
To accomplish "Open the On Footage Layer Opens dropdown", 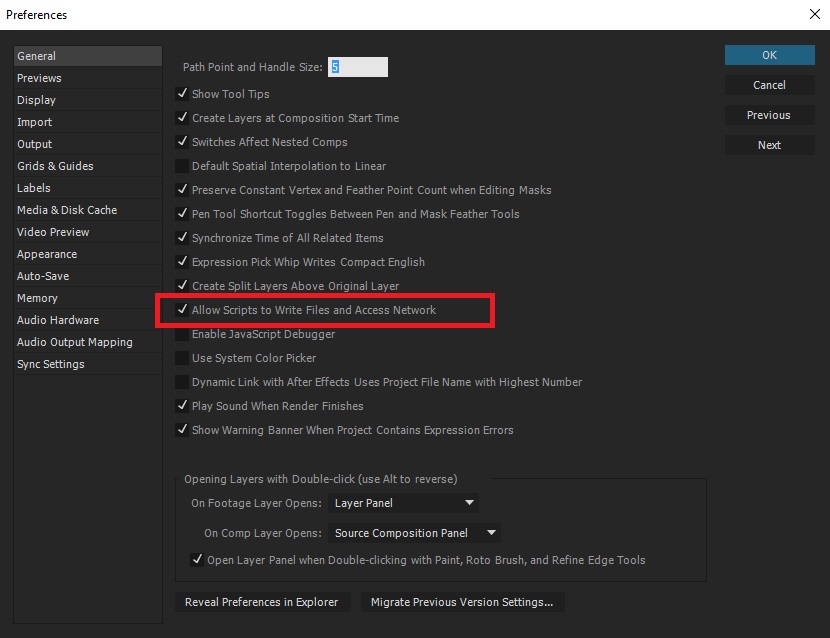I will (x=403, y=502).
